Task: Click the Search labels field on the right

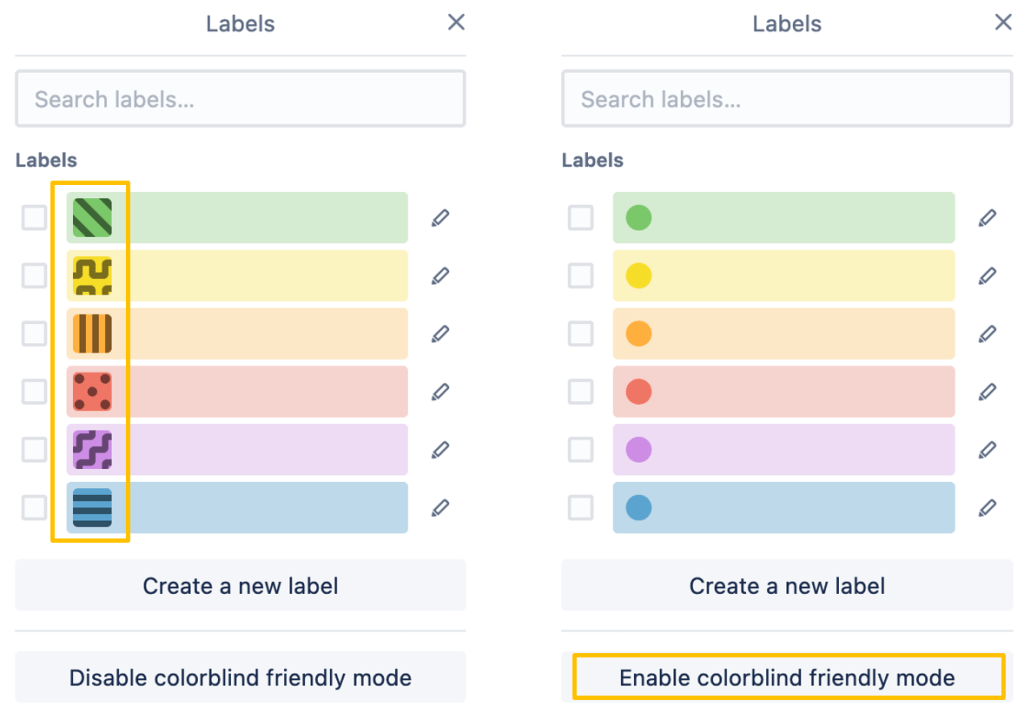Action: [787, 99]
